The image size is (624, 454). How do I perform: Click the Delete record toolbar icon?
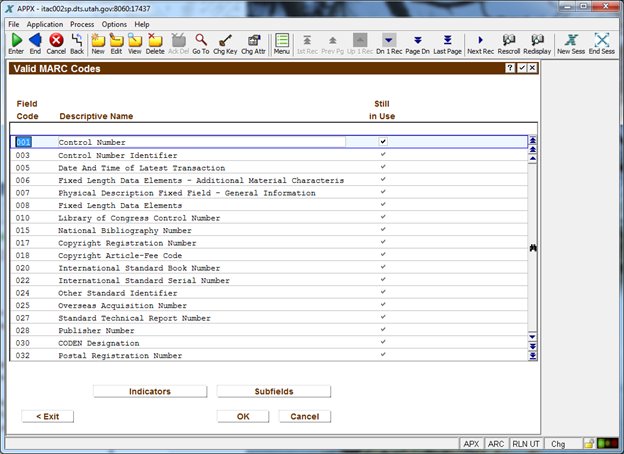pos(155,41)
